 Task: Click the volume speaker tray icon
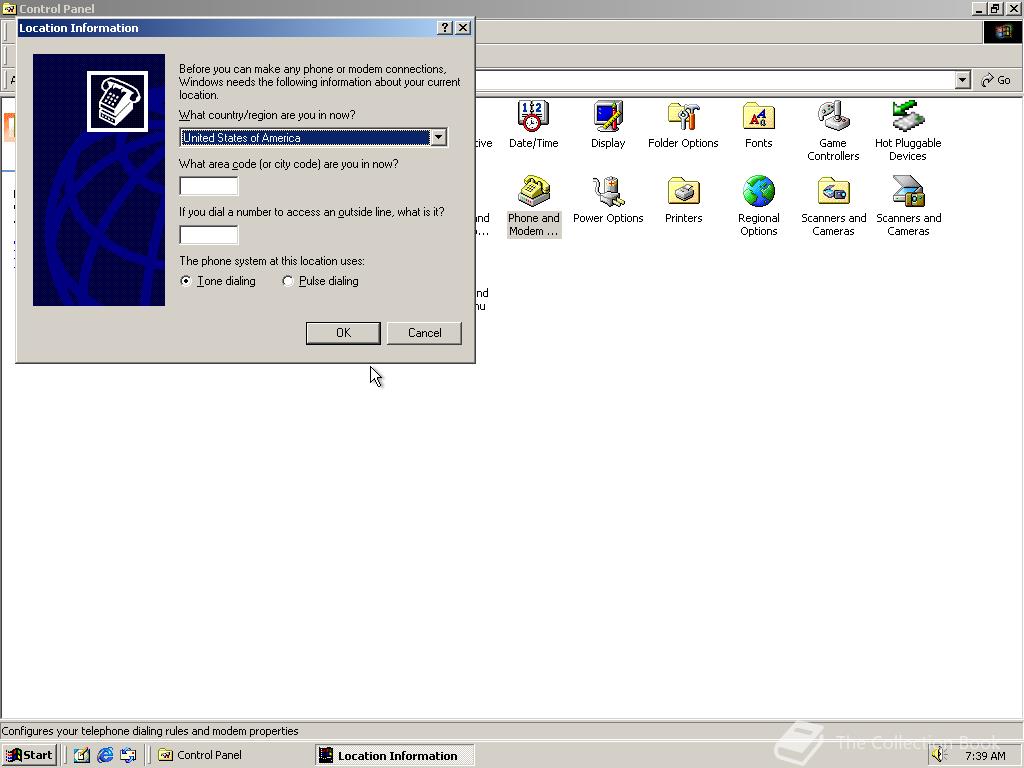click(939, 755)
